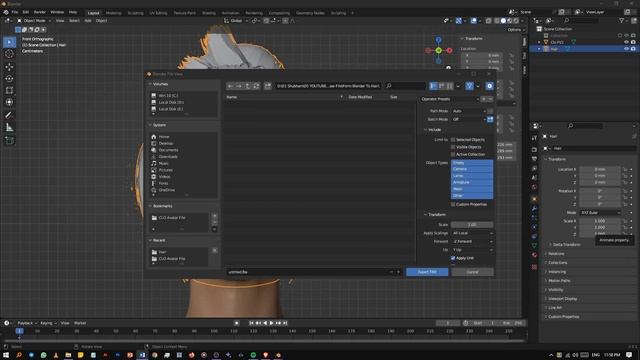Screen dimensions: 640x360
Task: Open rotation Mode XYZ Euler dropdown
Action: (x=600, y=213)
